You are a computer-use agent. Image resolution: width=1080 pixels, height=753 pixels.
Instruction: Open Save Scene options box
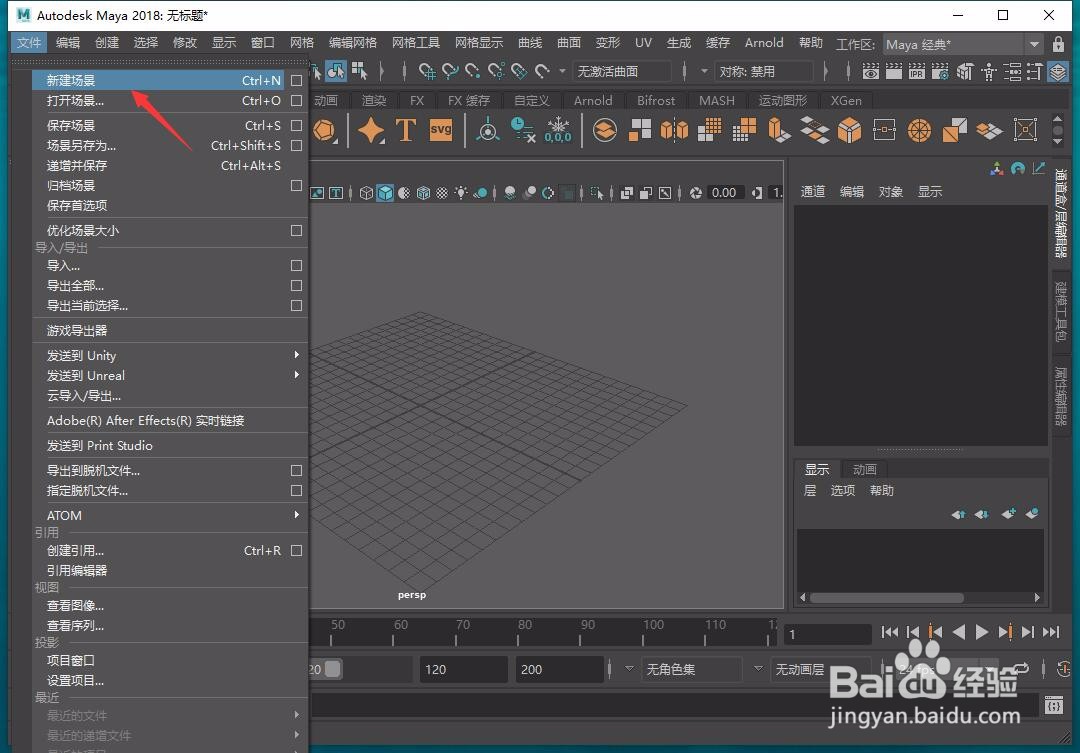(x=296, y=125)
